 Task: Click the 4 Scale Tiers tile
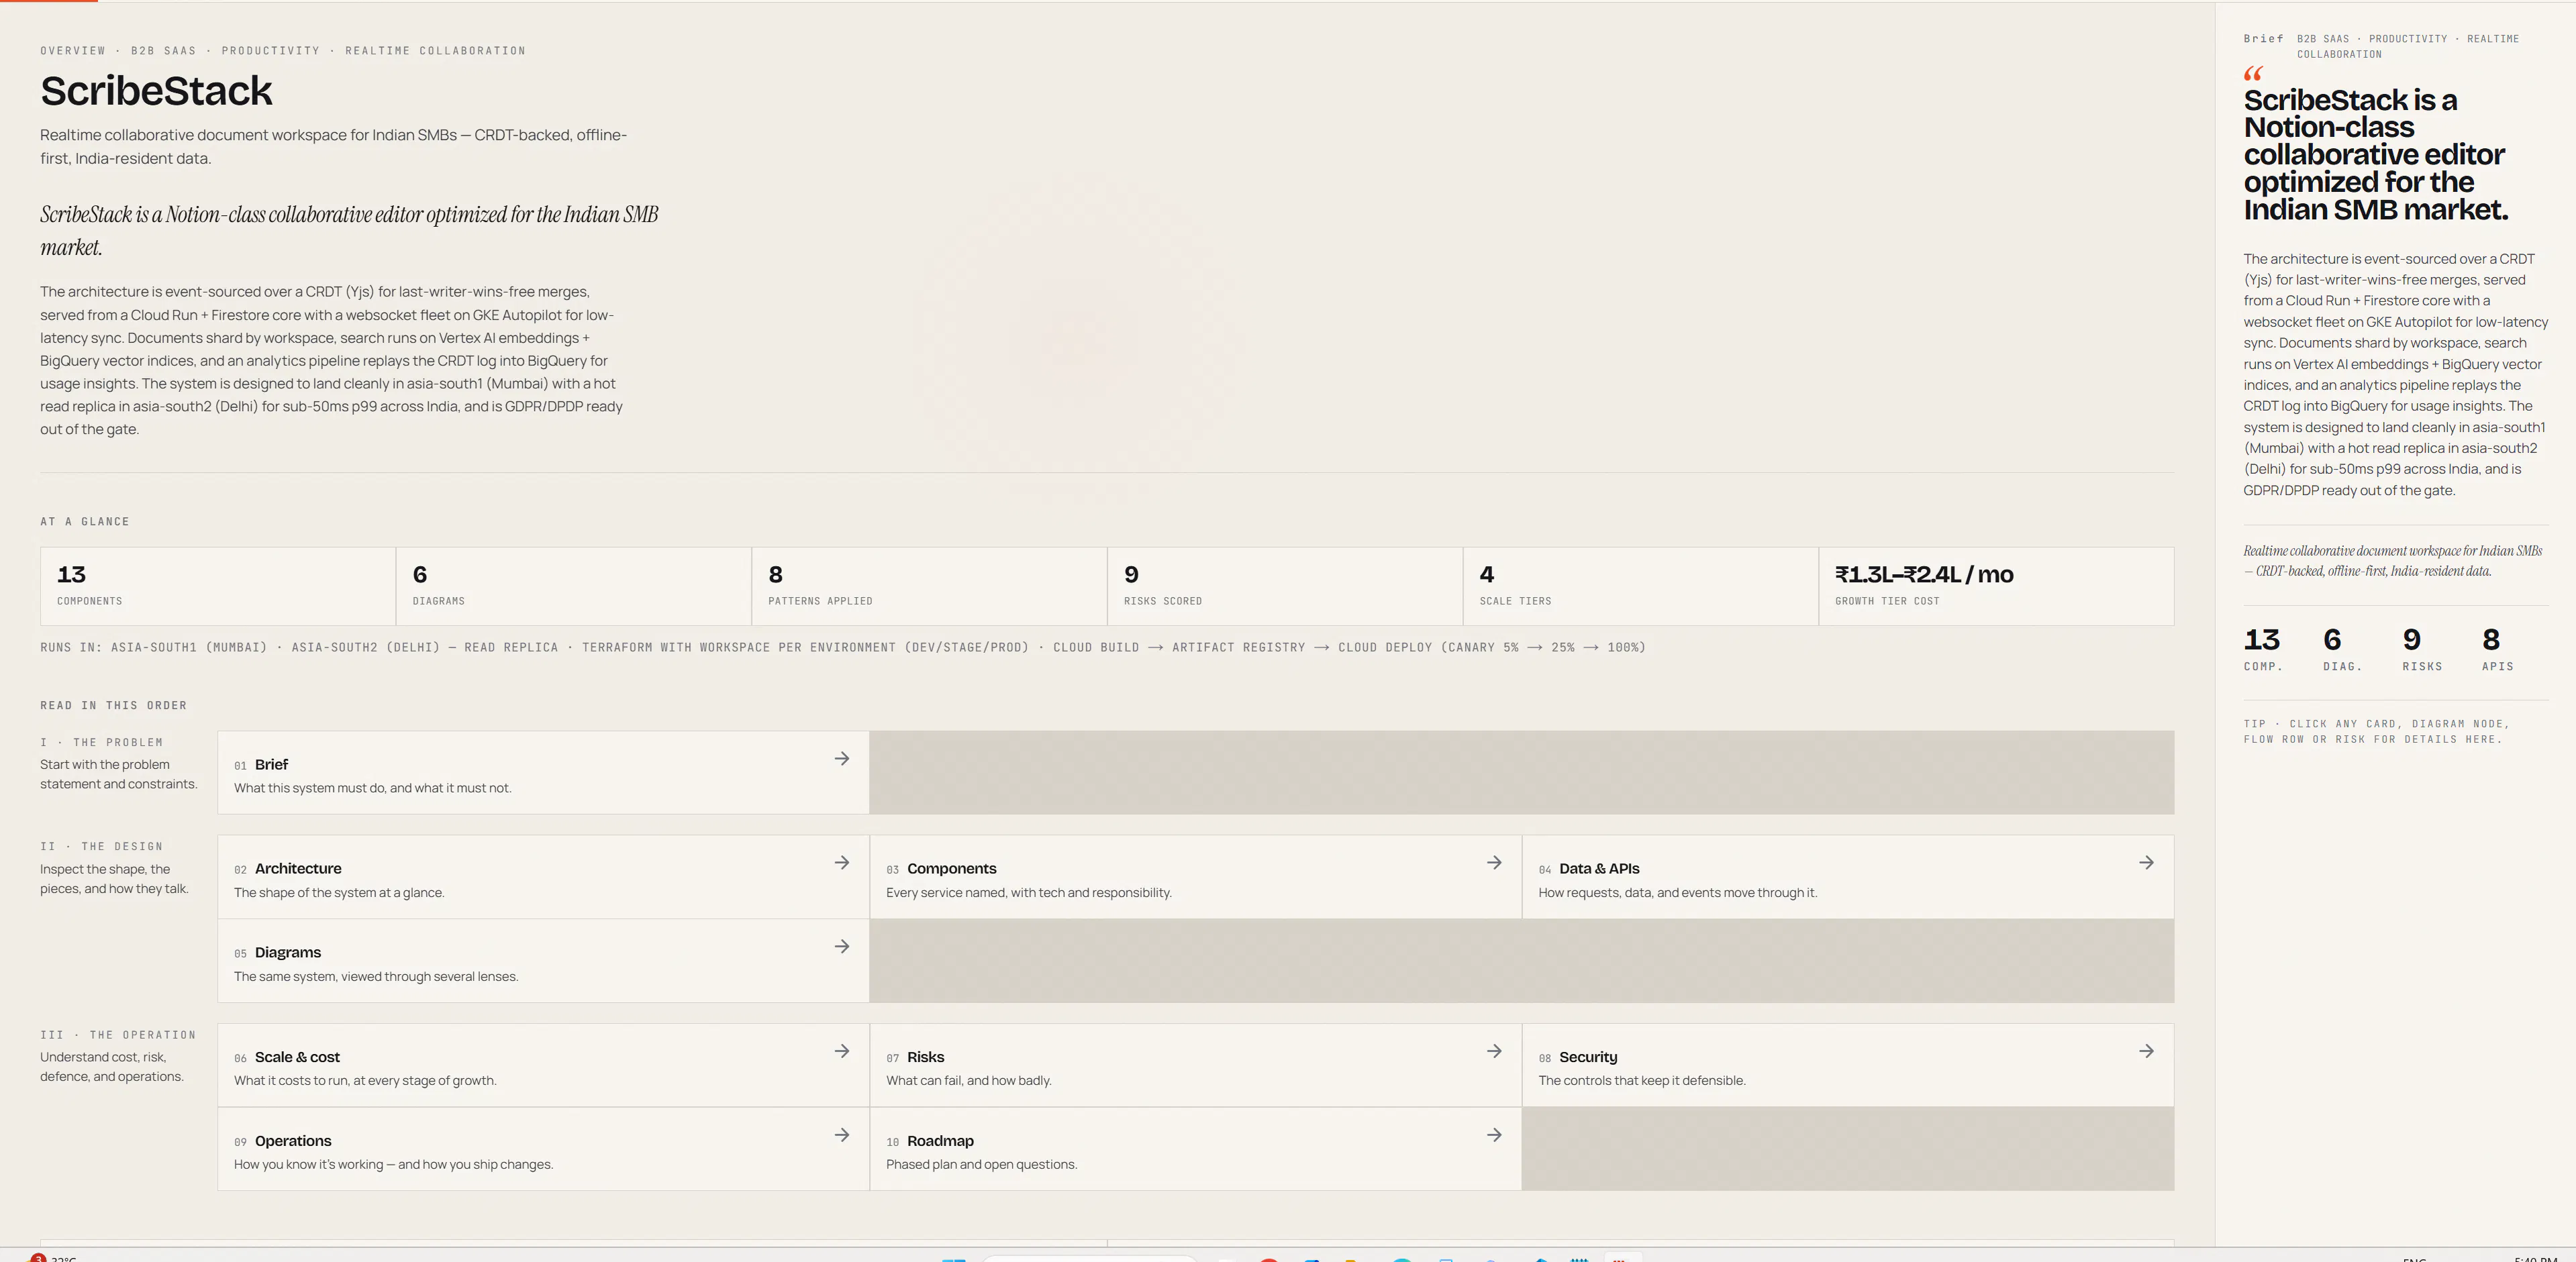pos(1641,586)
